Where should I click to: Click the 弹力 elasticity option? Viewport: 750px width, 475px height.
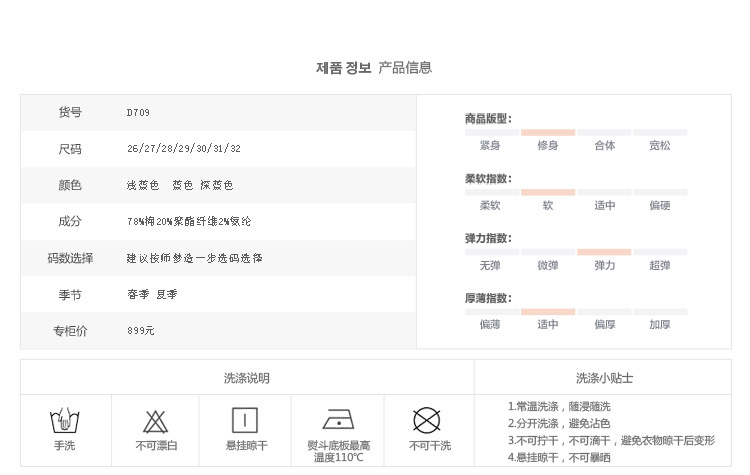(x=605, y=265)
